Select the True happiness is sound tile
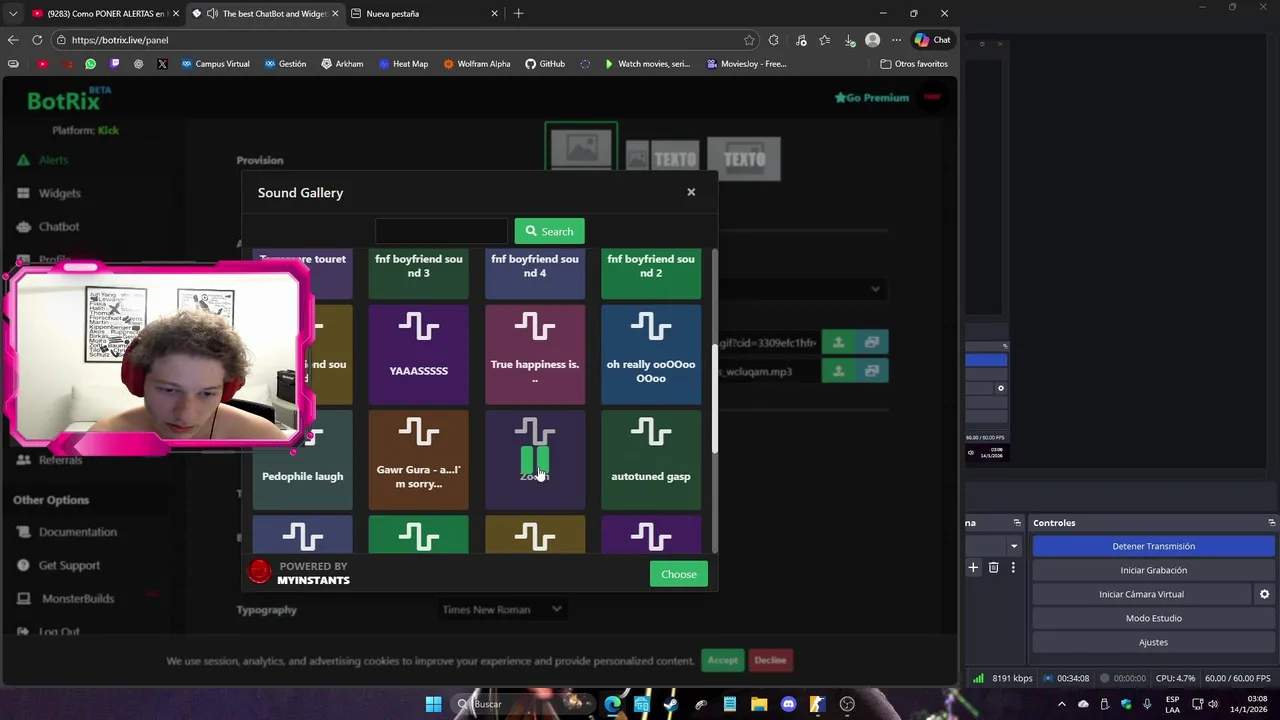1280x720 pixels. pyautogui.click(x=535, y=354)
